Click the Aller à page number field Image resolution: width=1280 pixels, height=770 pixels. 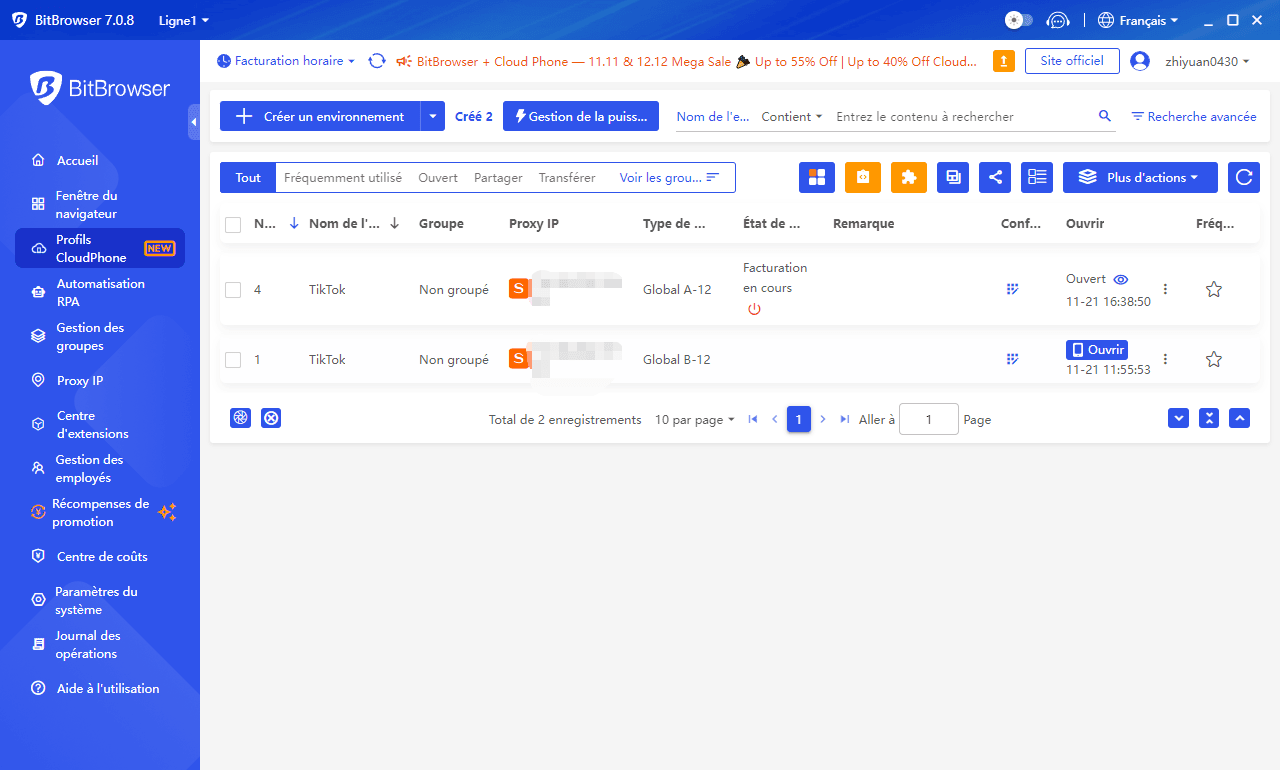pyautogui.click(x=928, y=420)
